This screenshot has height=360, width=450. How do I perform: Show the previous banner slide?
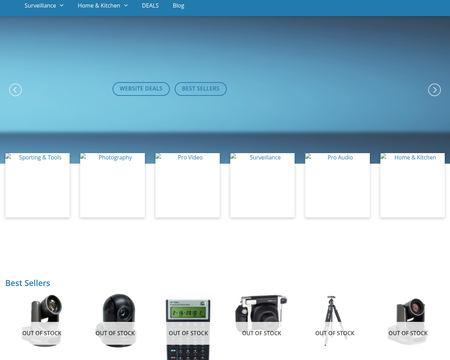pos(15,90)
